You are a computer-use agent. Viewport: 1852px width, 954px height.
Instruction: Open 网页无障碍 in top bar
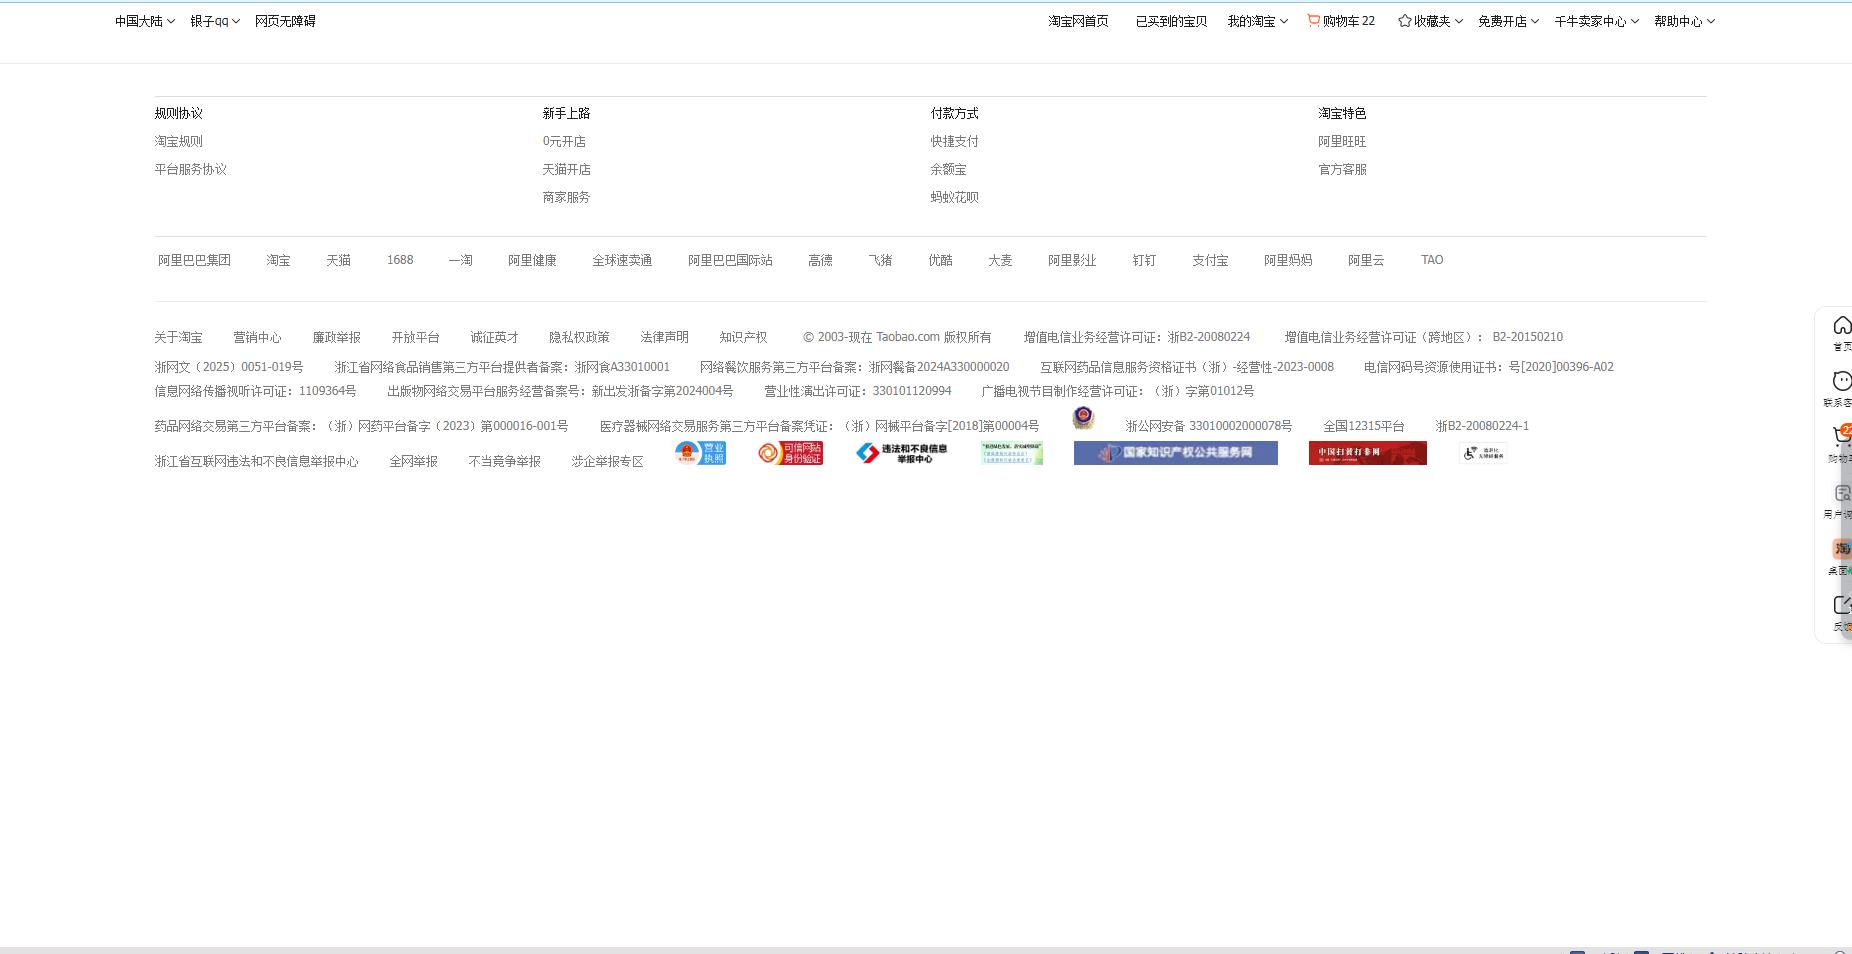[285, 21]
